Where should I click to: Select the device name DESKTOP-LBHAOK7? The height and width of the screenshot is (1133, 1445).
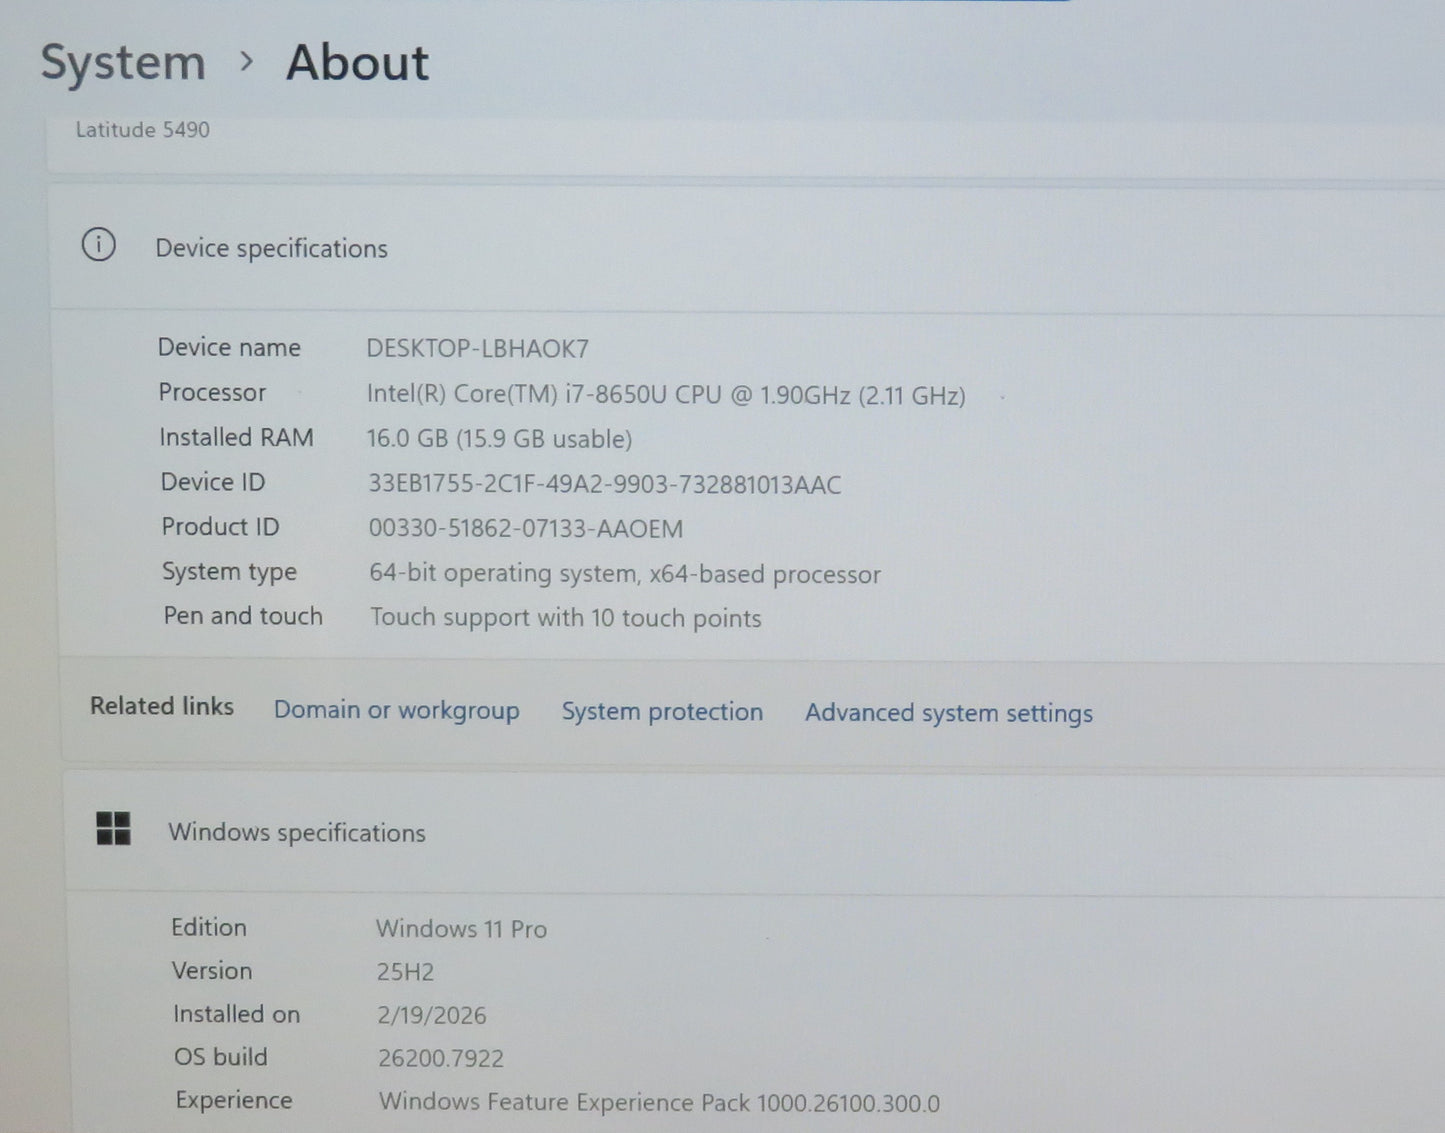477,348
